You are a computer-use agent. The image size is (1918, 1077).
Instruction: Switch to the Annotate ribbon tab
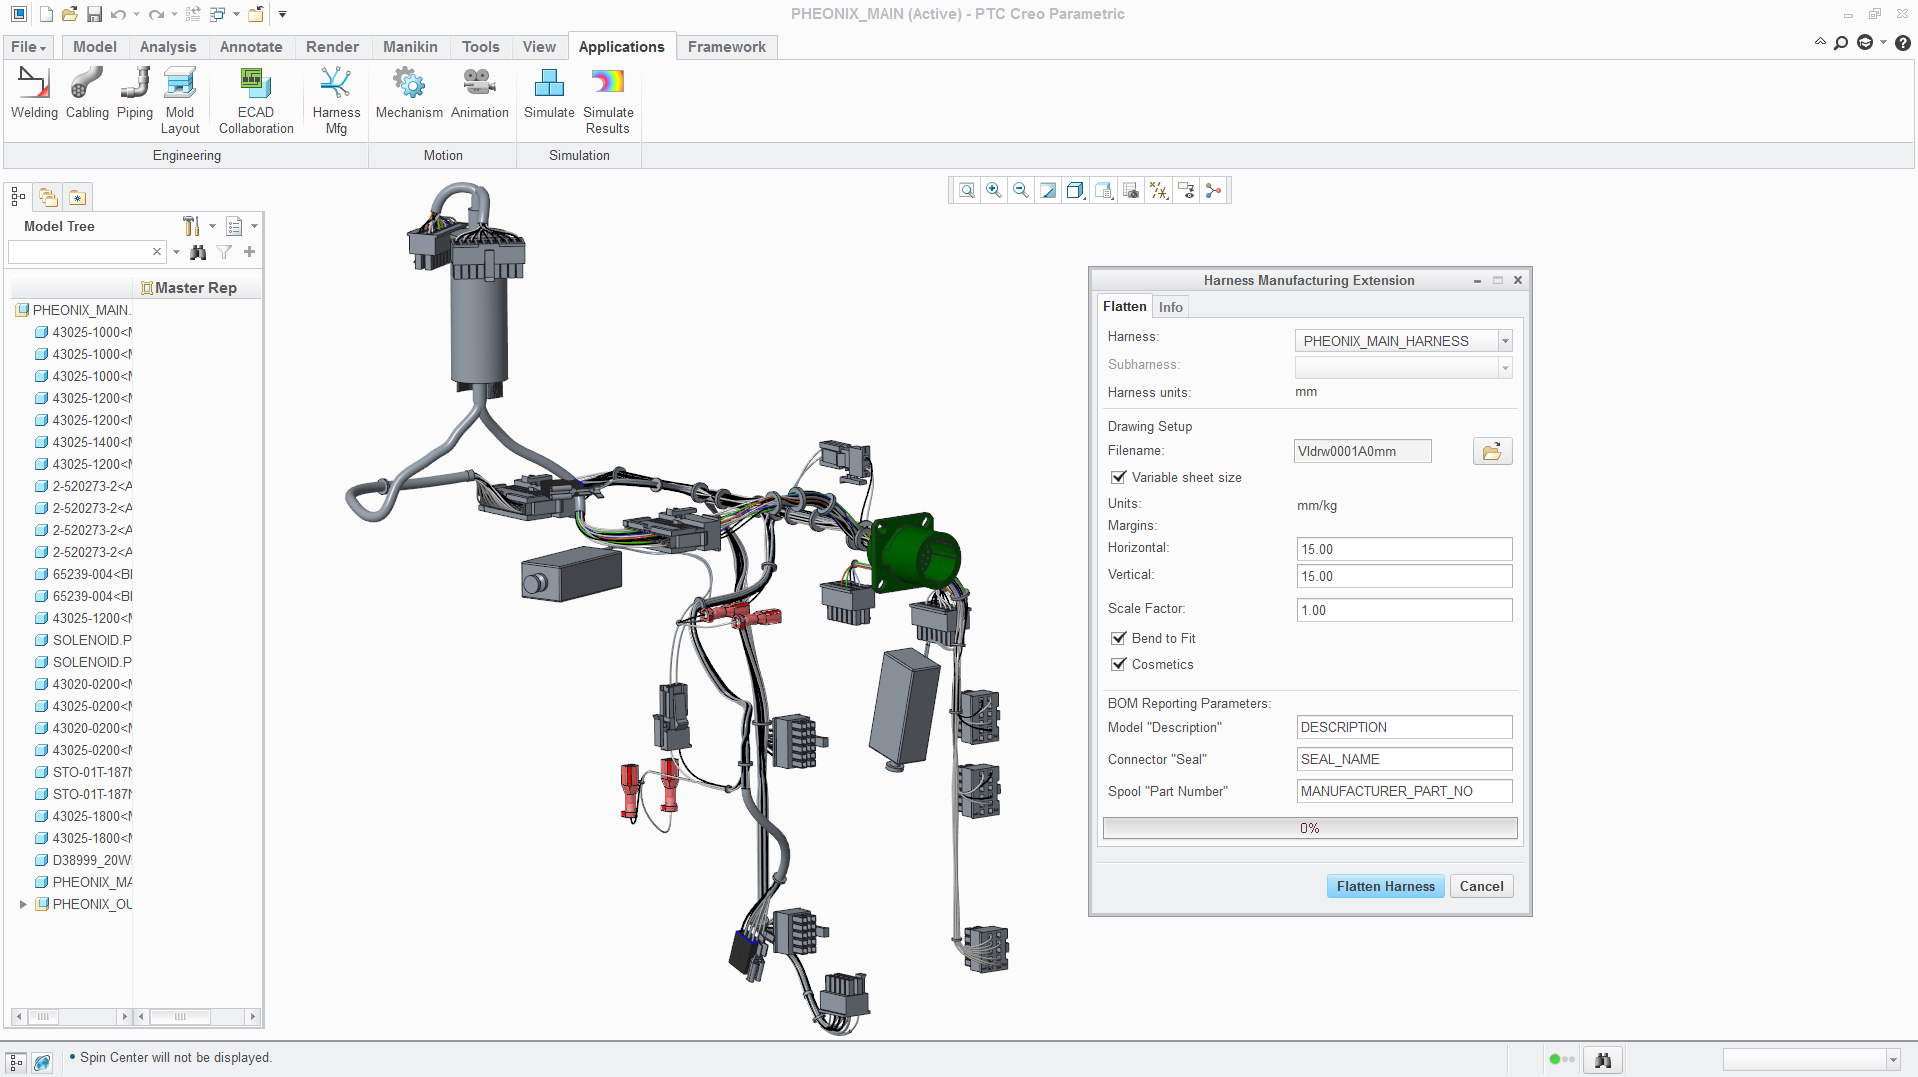click(251, 47)
